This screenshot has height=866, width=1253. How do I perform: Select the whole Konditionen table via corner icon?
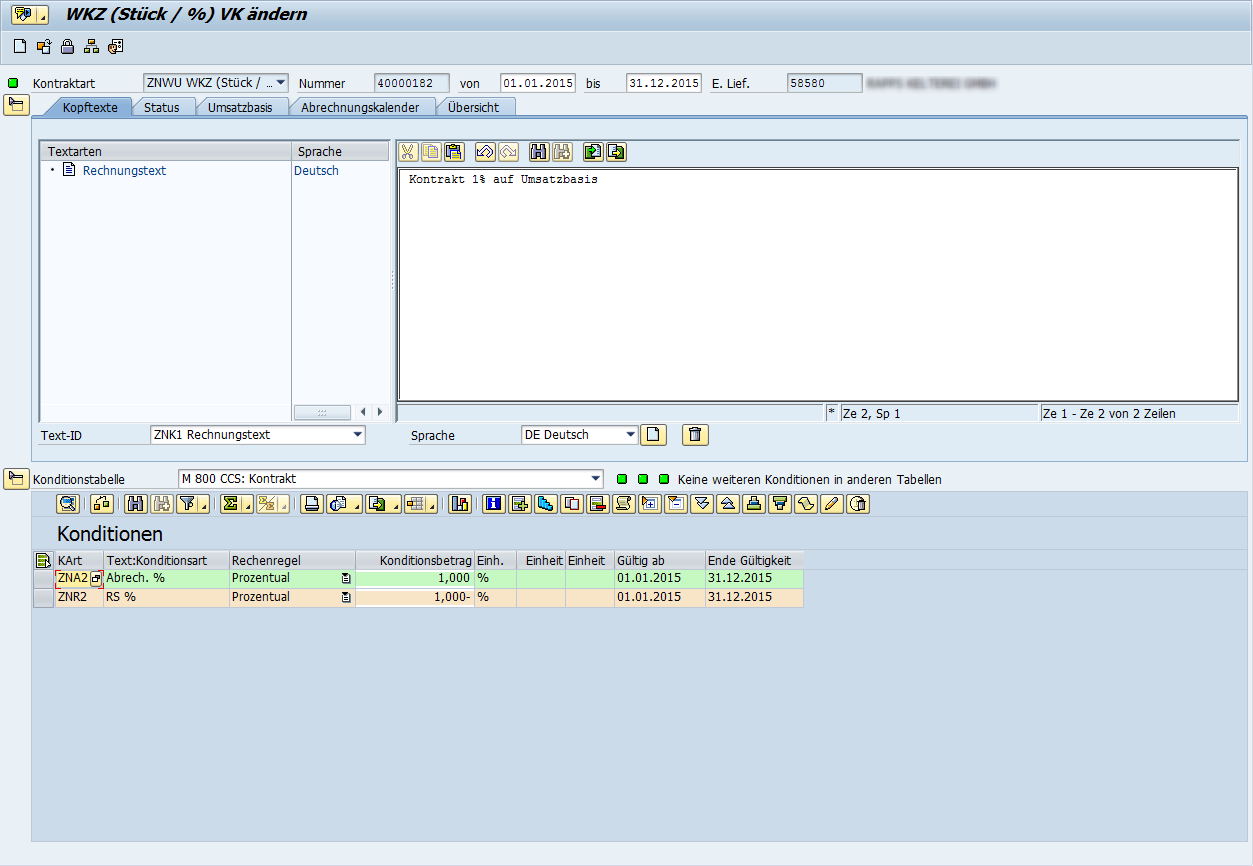(x=43, y=561)
